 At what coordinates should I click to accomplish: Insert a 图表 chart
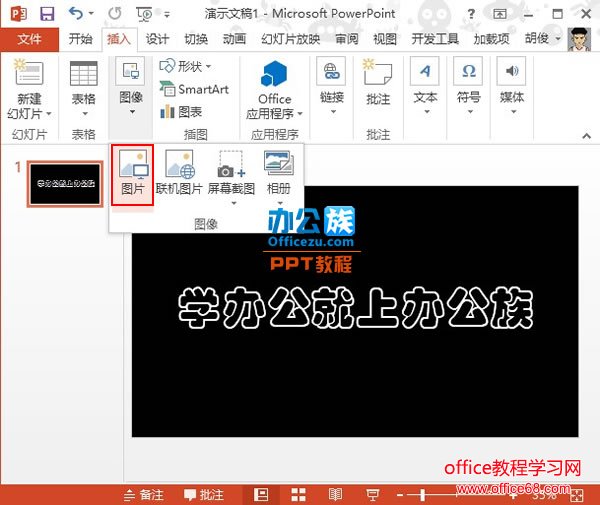pos(181,112)
